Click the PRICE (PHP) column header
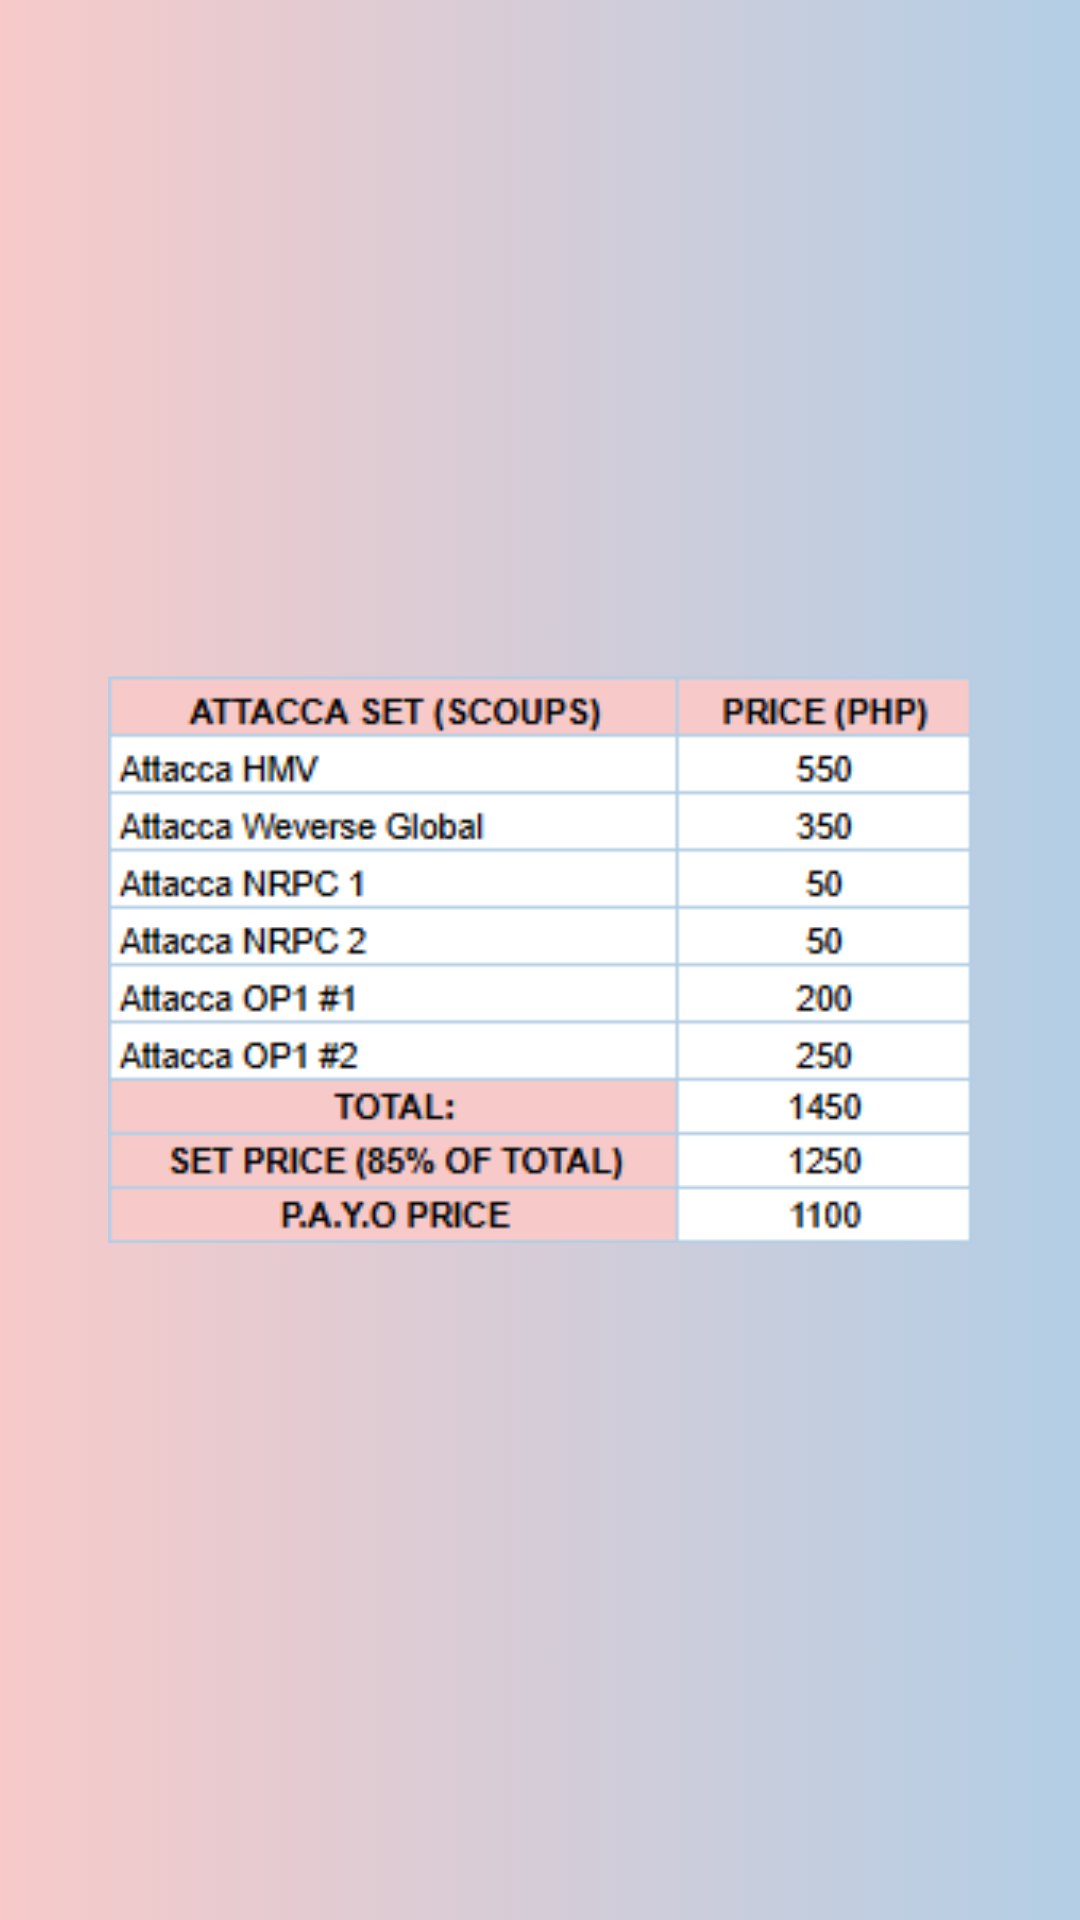Viewport: 1080px width, 1920px height. (824, 711)
